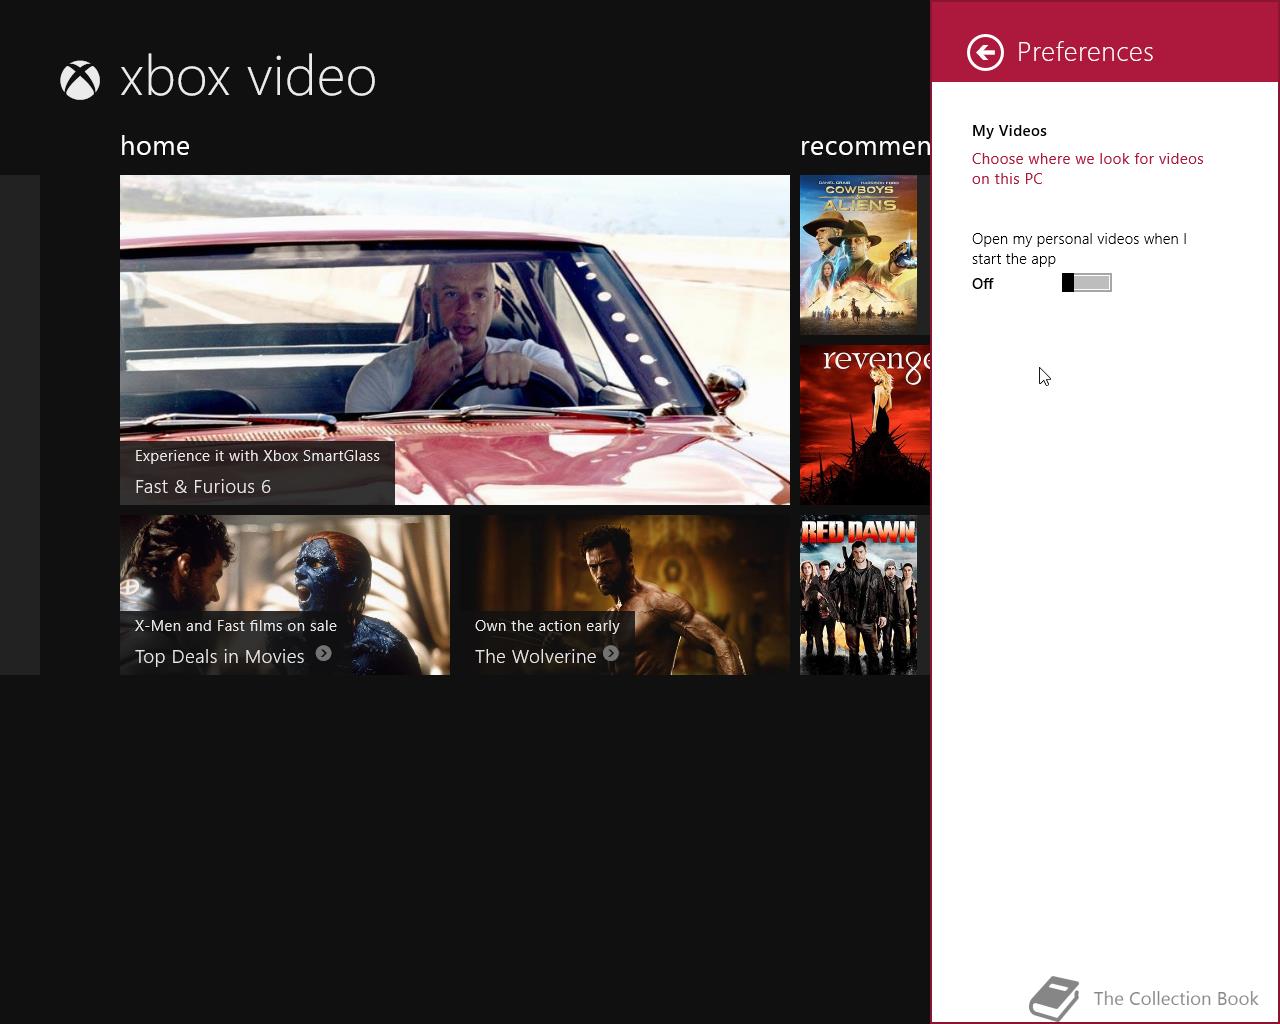Viewport: 1280px width, 1024px height.
Task: Toggle Open my personal videos switch
Action: pos(1087,283)
